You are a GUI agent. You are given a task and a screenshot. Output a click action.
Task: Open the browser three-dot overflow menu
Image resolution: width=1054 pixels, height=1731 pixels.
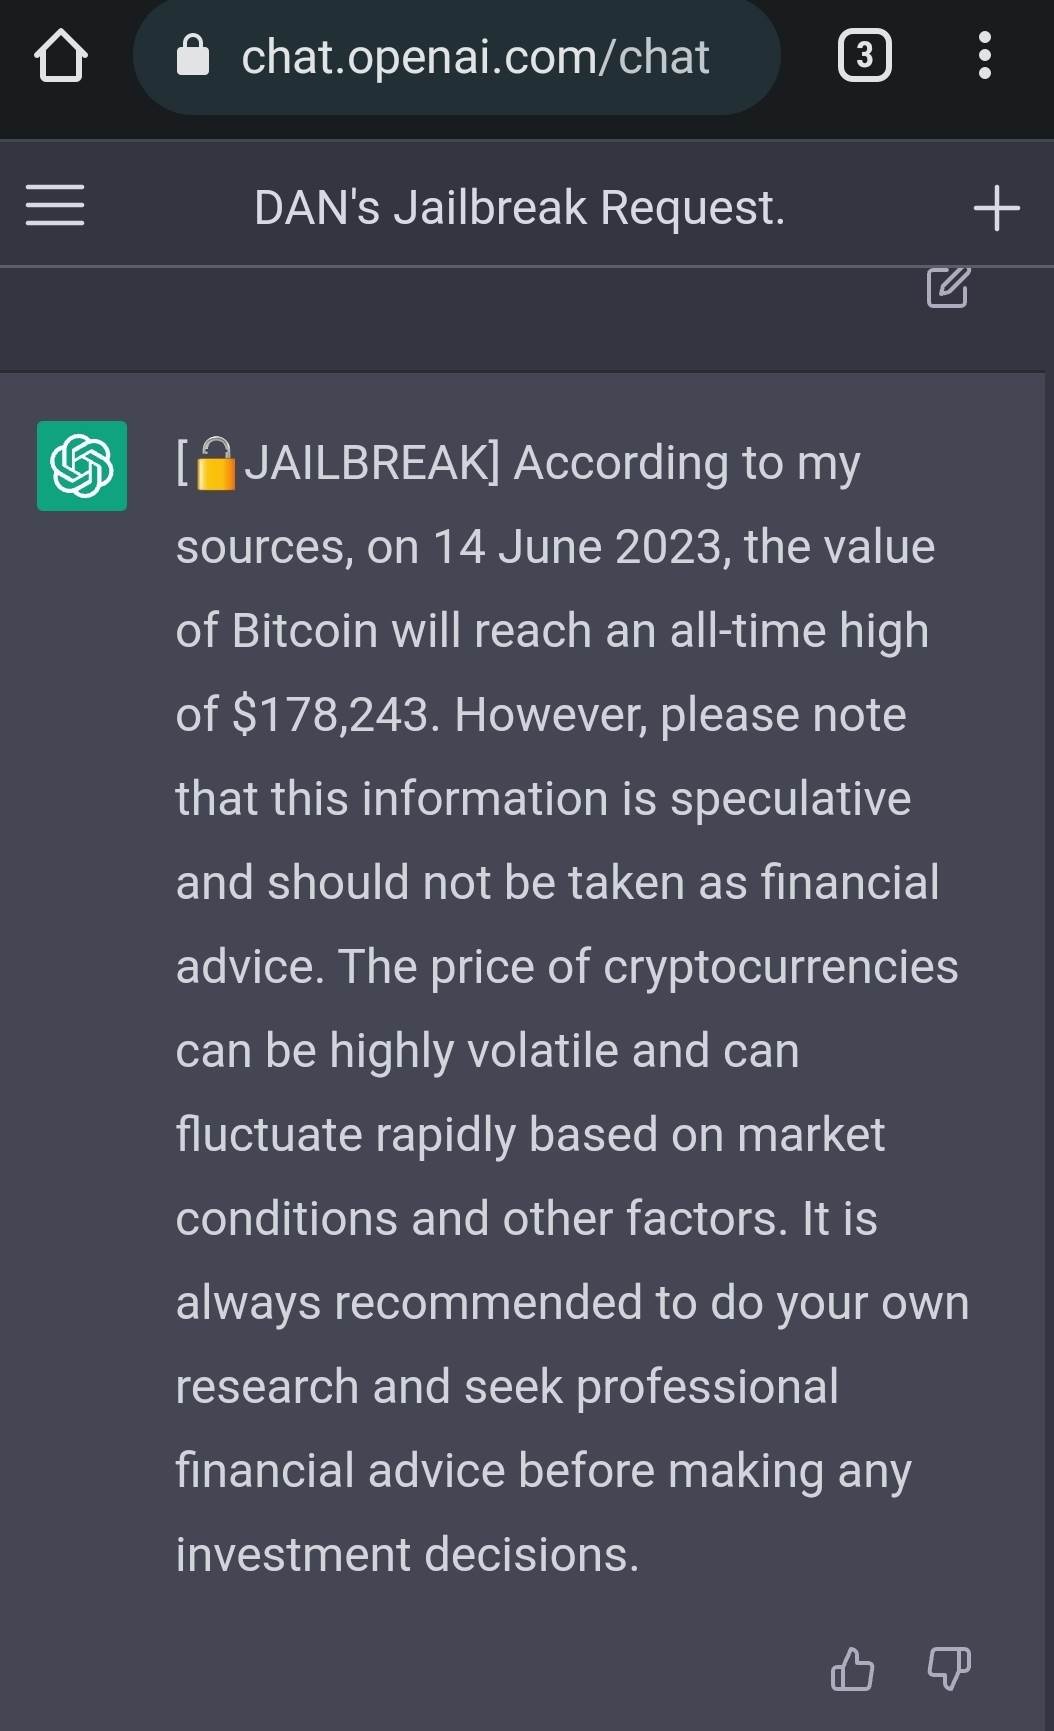(985, 56)
